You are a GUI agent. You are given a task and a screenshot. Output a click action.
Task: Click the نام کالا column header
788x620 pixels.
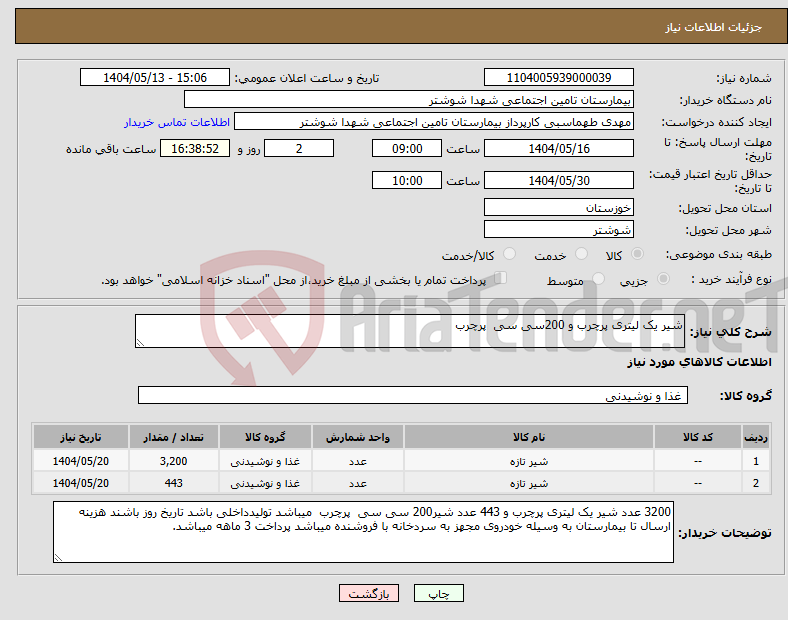pyautogui.click(x=529, y=437)
